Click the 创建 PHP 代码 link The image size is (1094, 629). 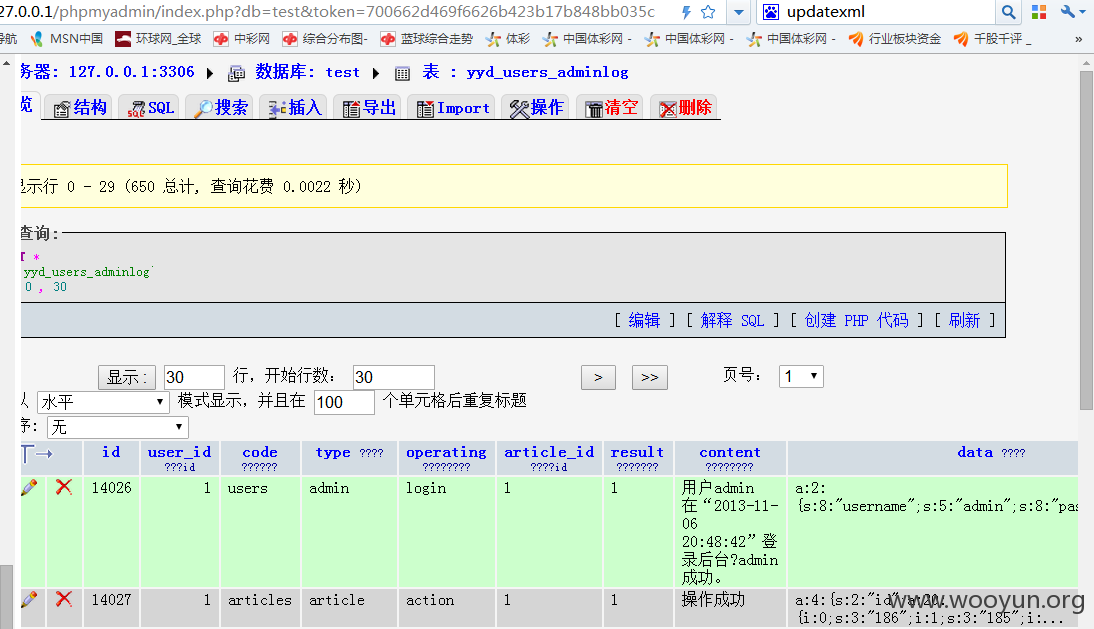856,320
